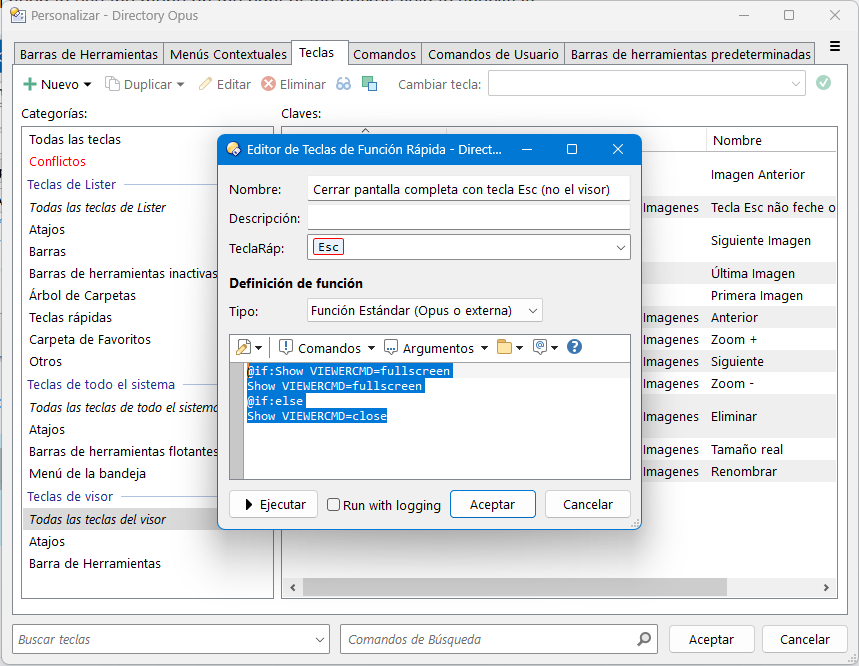Select the Menú de la bandeja category
Viewport: 859px width, 666px height.
tap(88, 473)
